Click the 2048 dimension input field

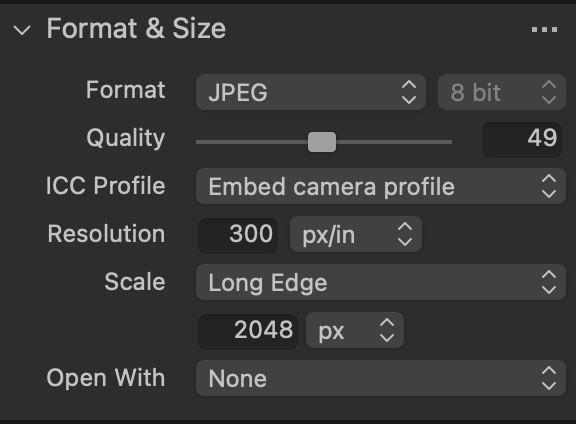[x=248, y=330]
